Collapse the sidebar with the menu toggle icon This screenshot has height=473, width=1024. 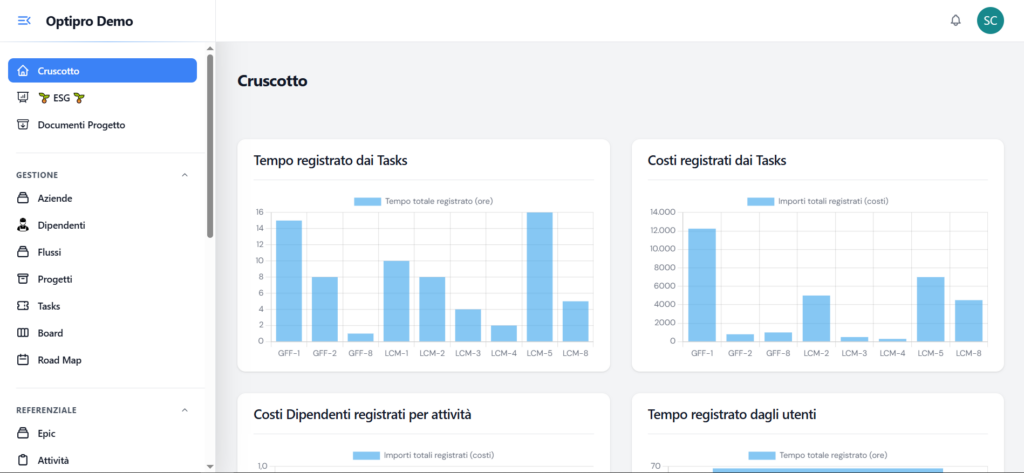point(25,21)
